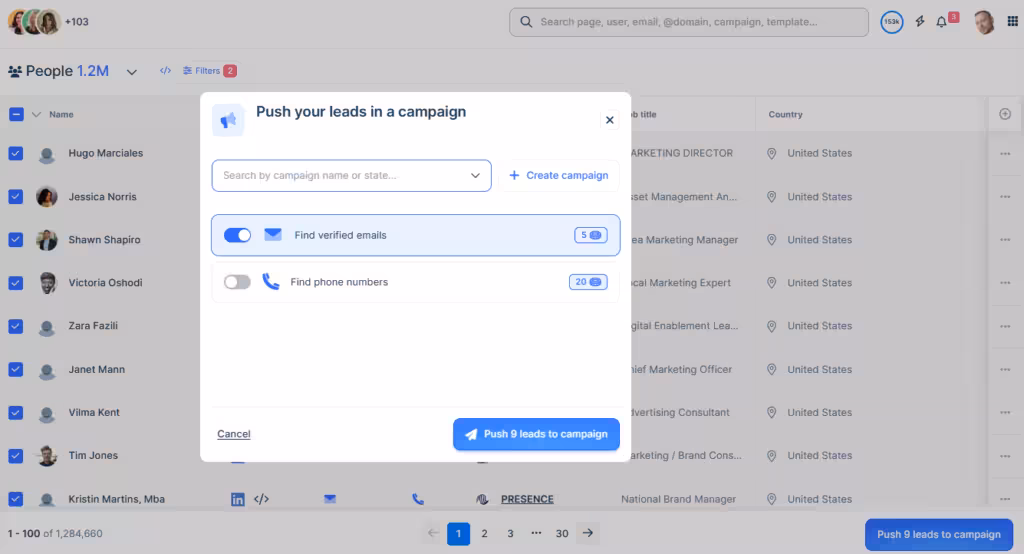
Task: Enable the Find phone numbers toggle
Action: pos(237,282)
